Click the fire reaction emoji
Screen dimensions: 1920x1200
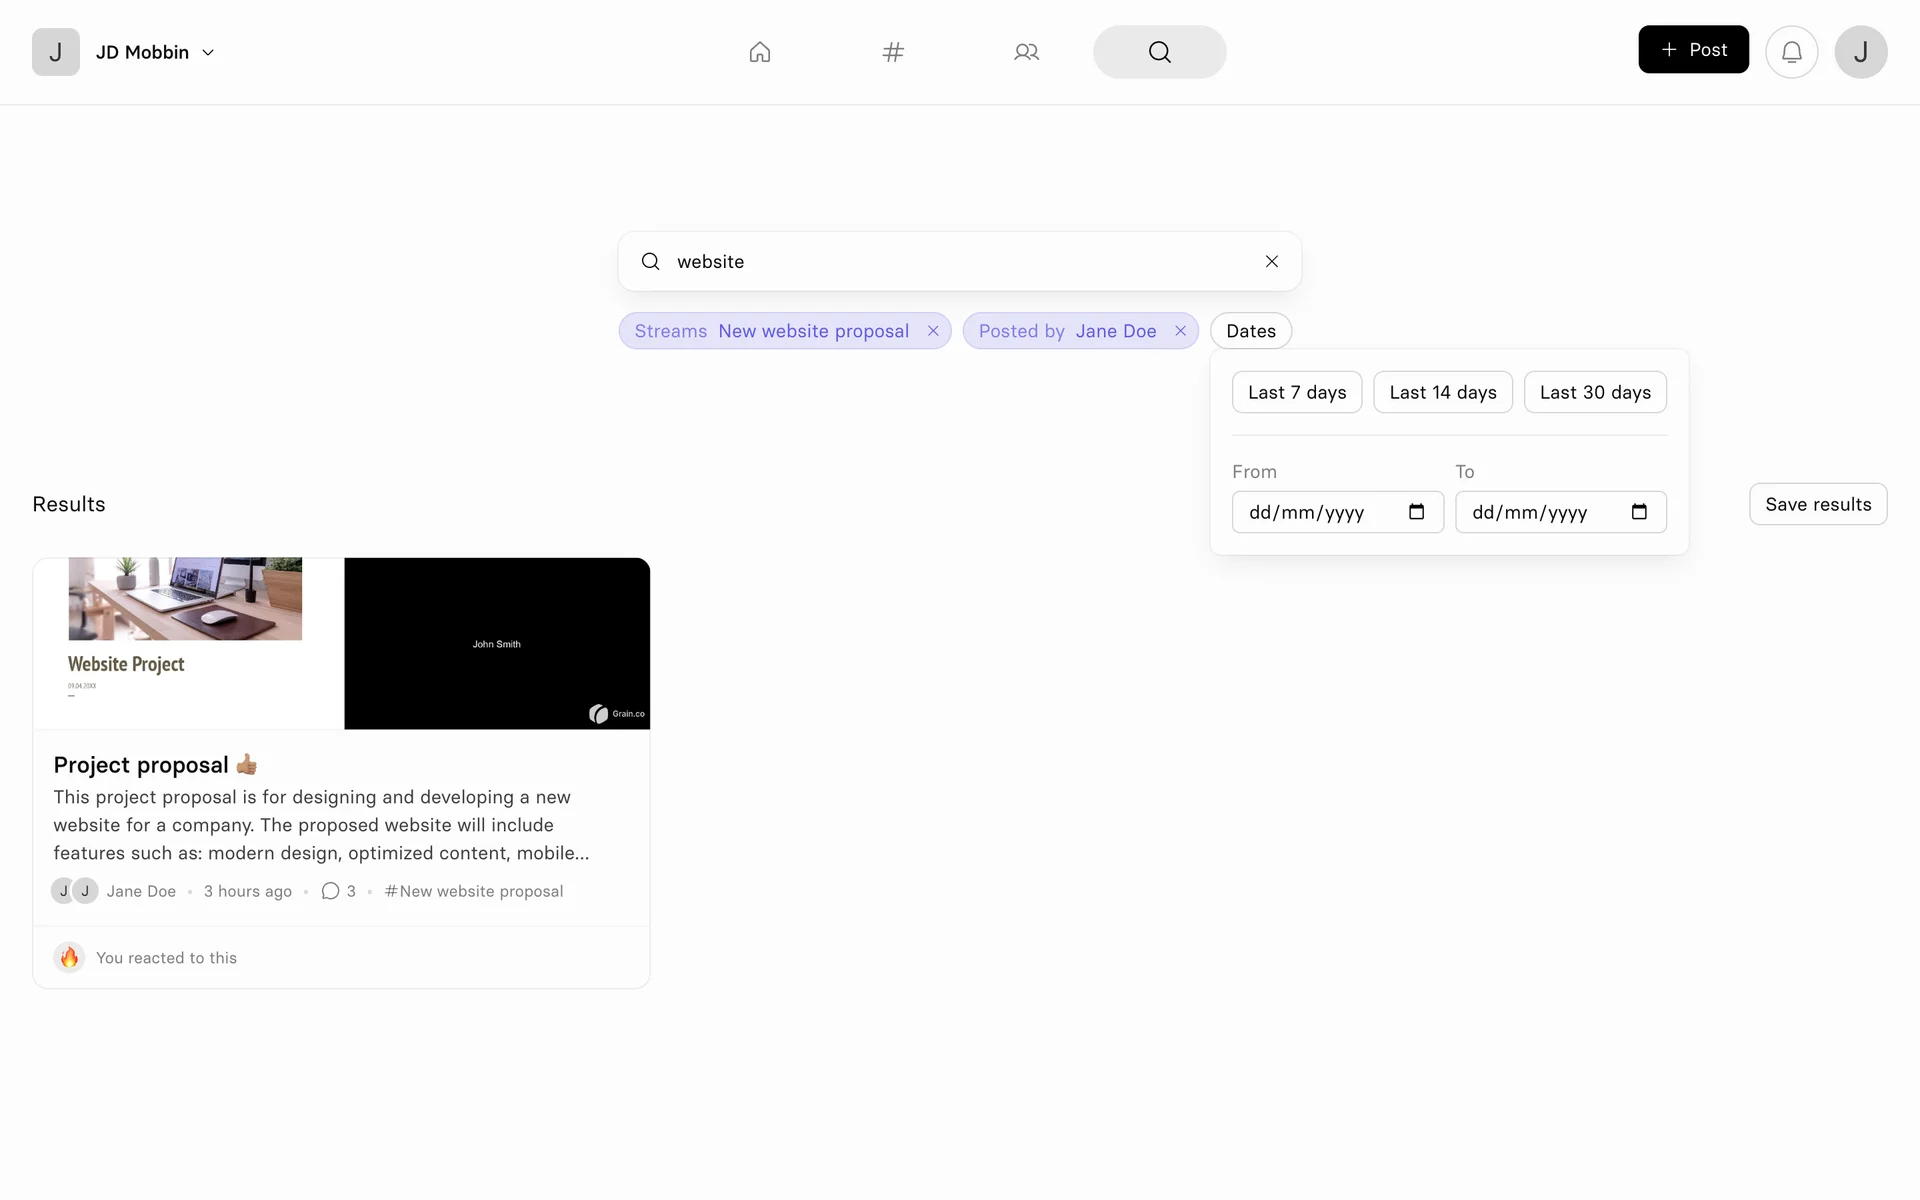coord(69,957)
